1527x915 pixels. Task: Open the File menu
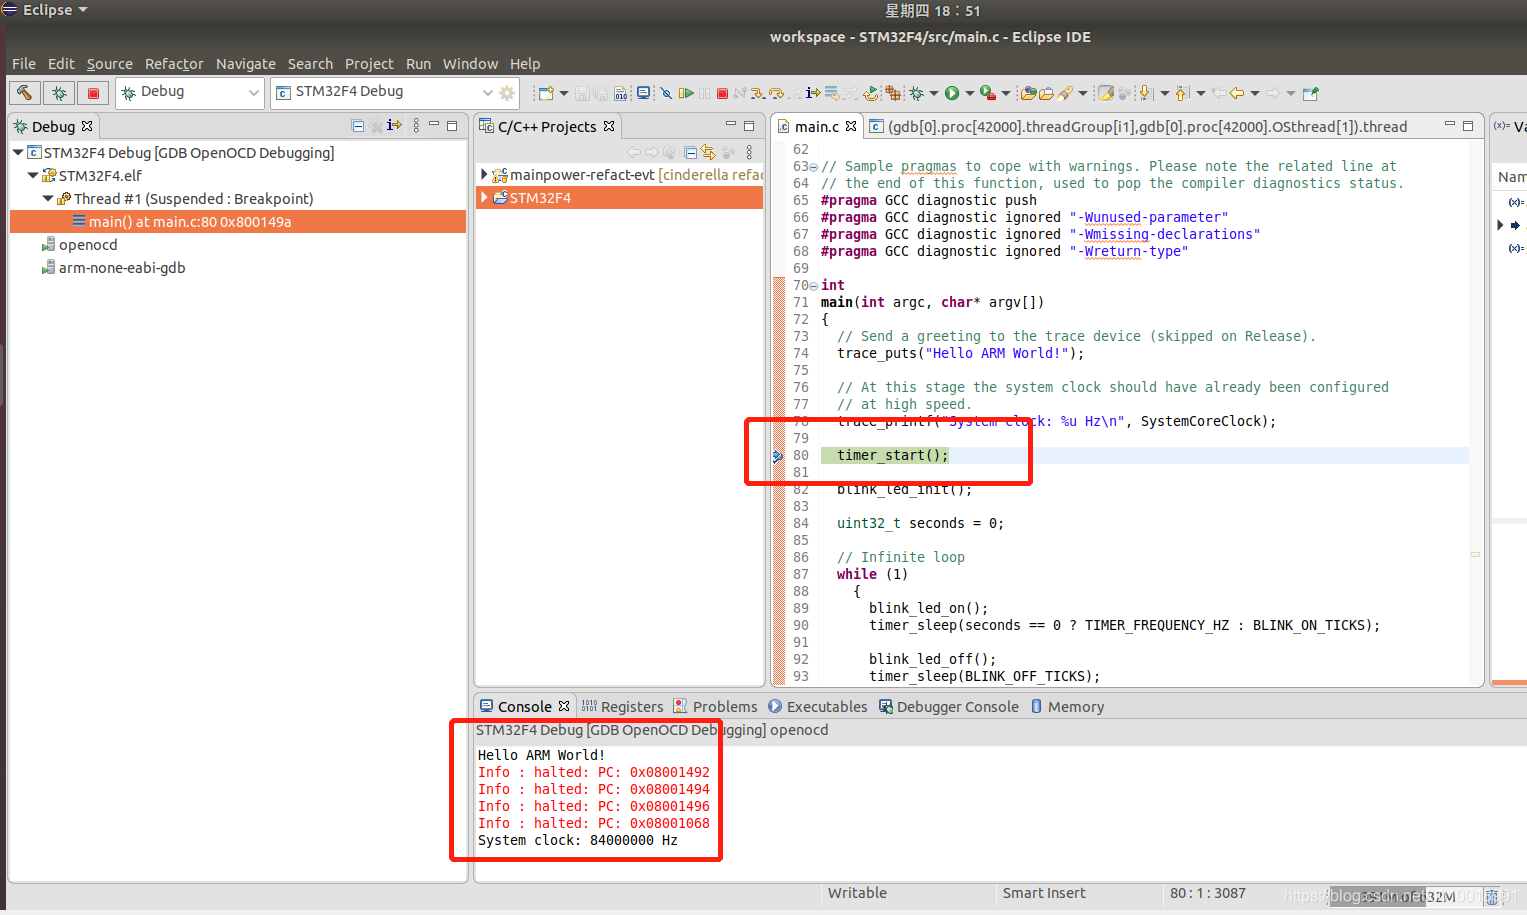point(24,64)
